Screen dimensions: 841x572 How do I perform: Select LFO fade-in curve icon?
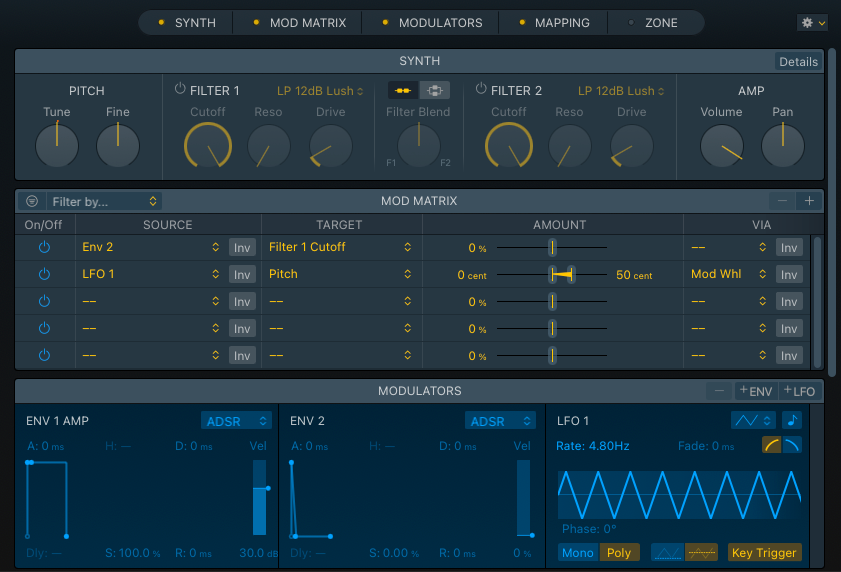click(771, 445)
